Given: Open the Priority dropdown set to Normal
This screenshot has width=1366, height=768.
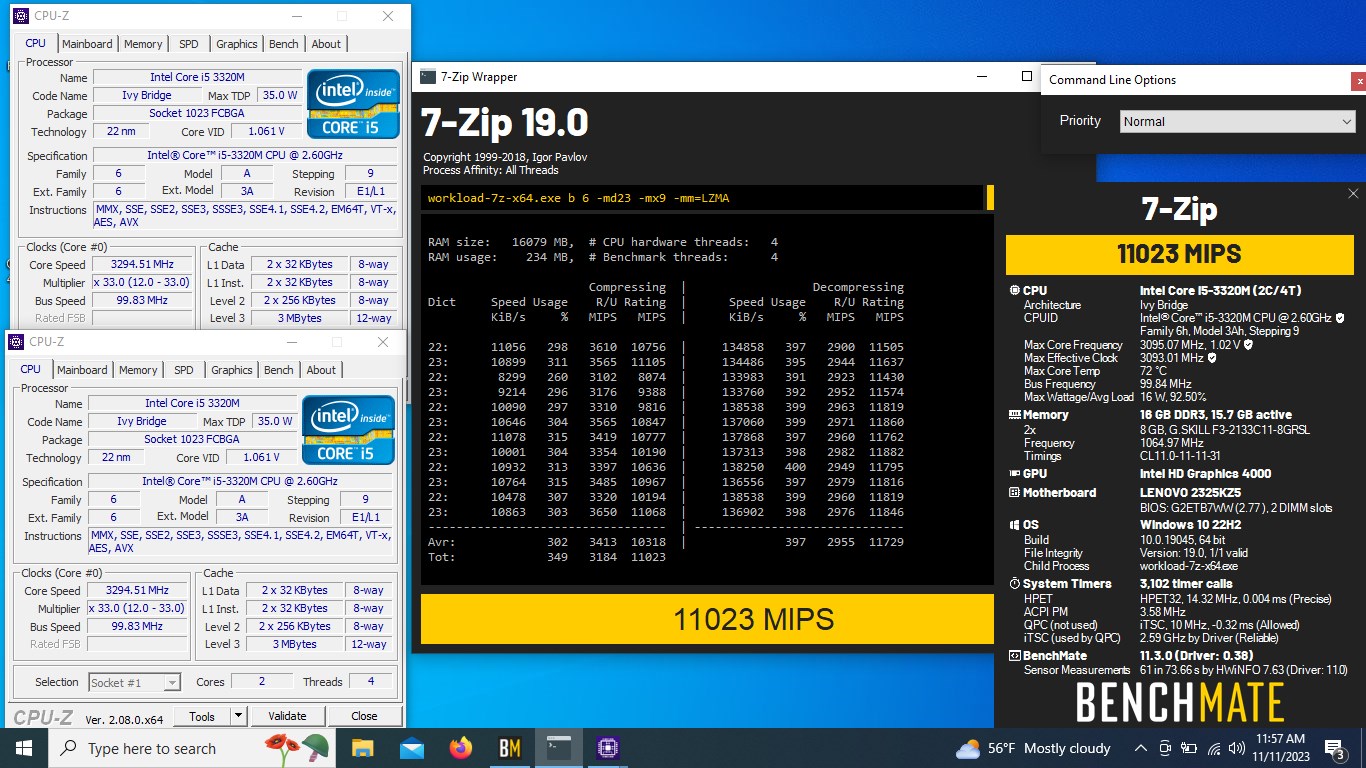Looking at the screenshot, I should pos(1238,121).
